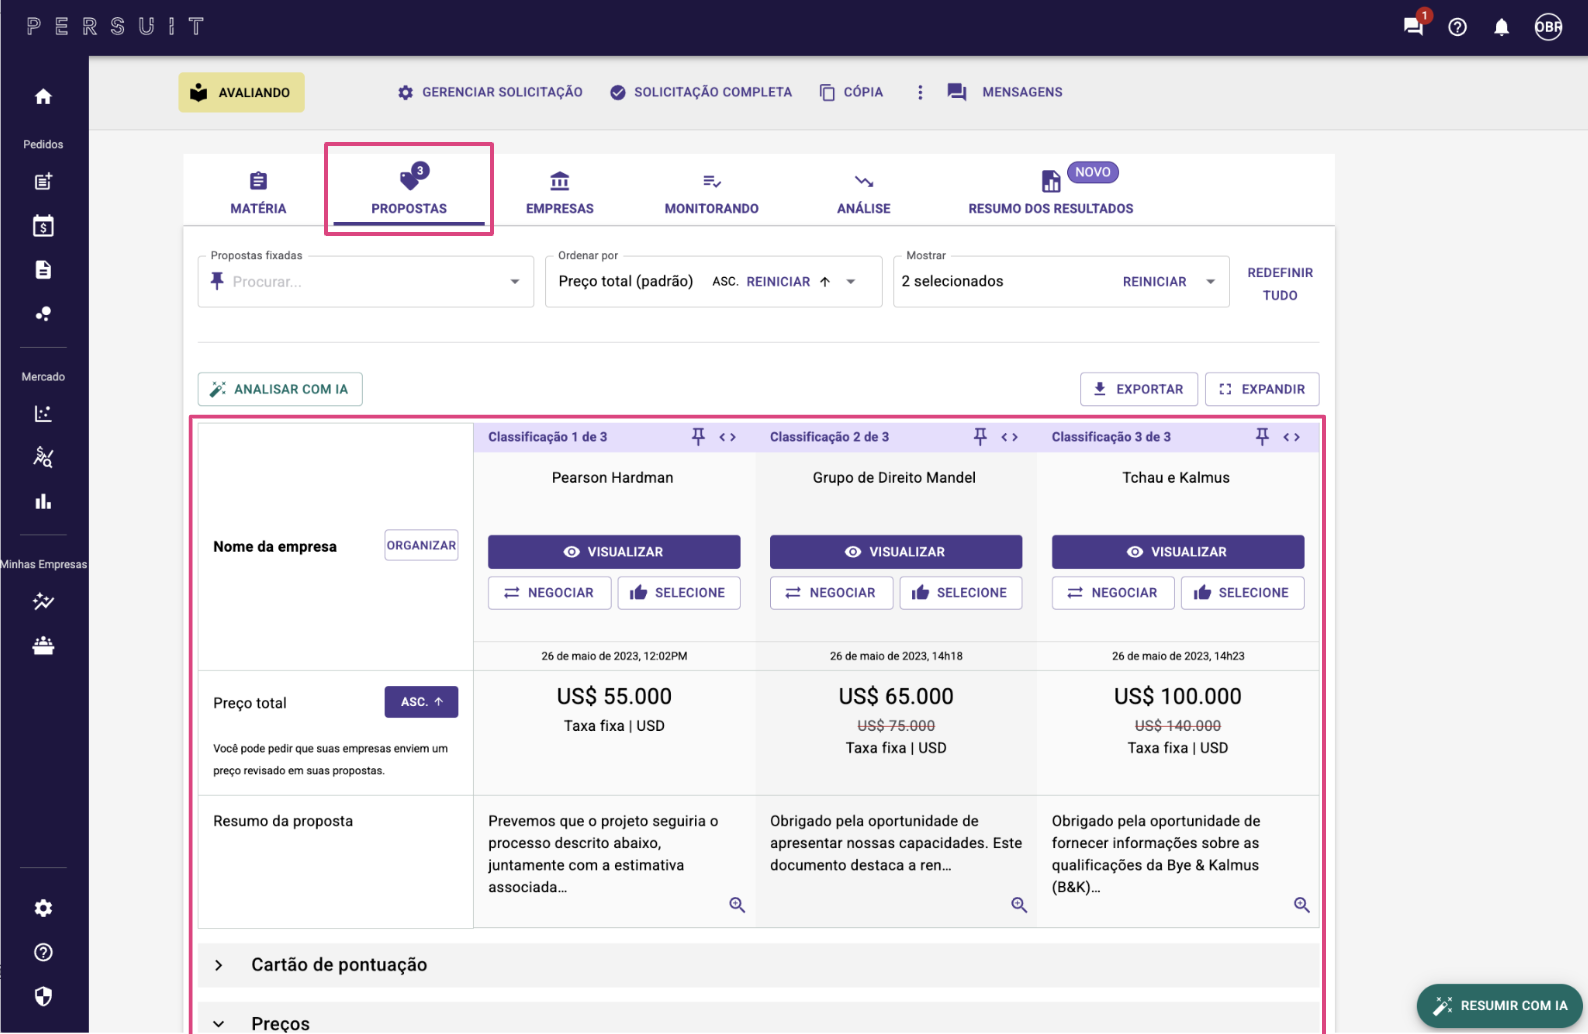The height and width of the screenshot is (1034, 1588).
Task: Switch to the Análise tab
Action: point(864,193)
